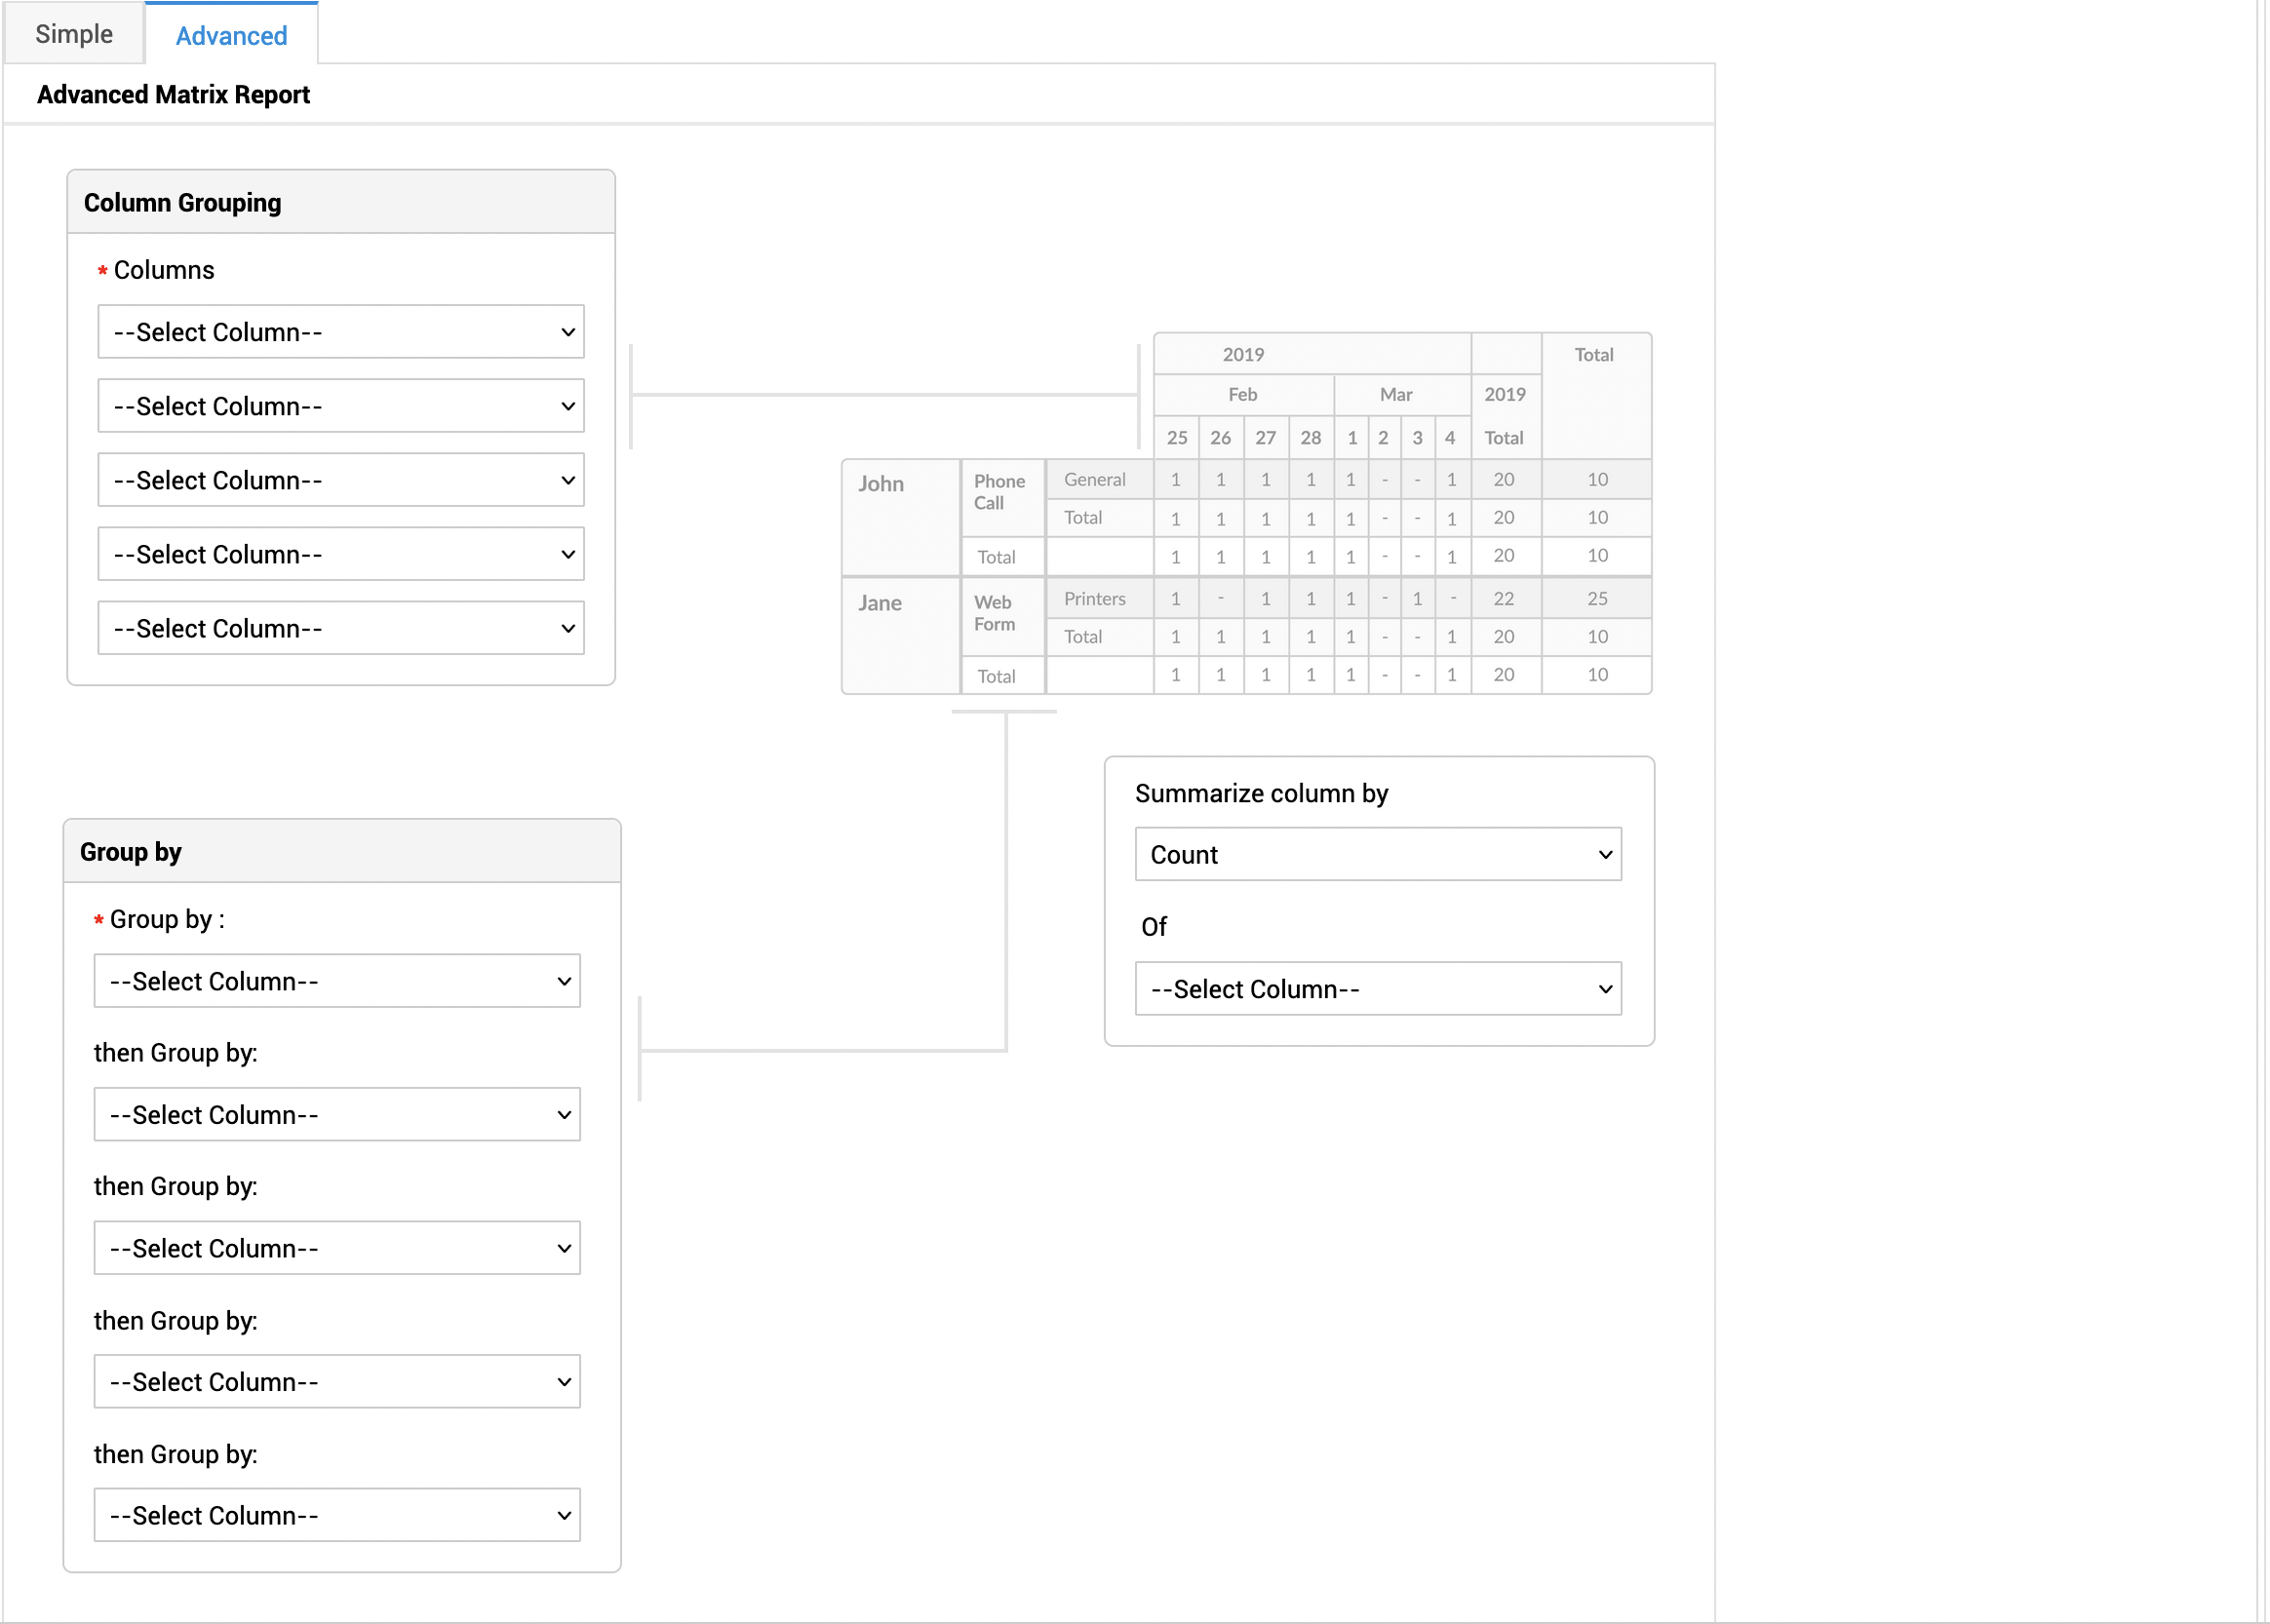Viewport: 2270px width, 1624px height.
Task: Open the 'Of' column select dropdown
Action: [1377, 989]
